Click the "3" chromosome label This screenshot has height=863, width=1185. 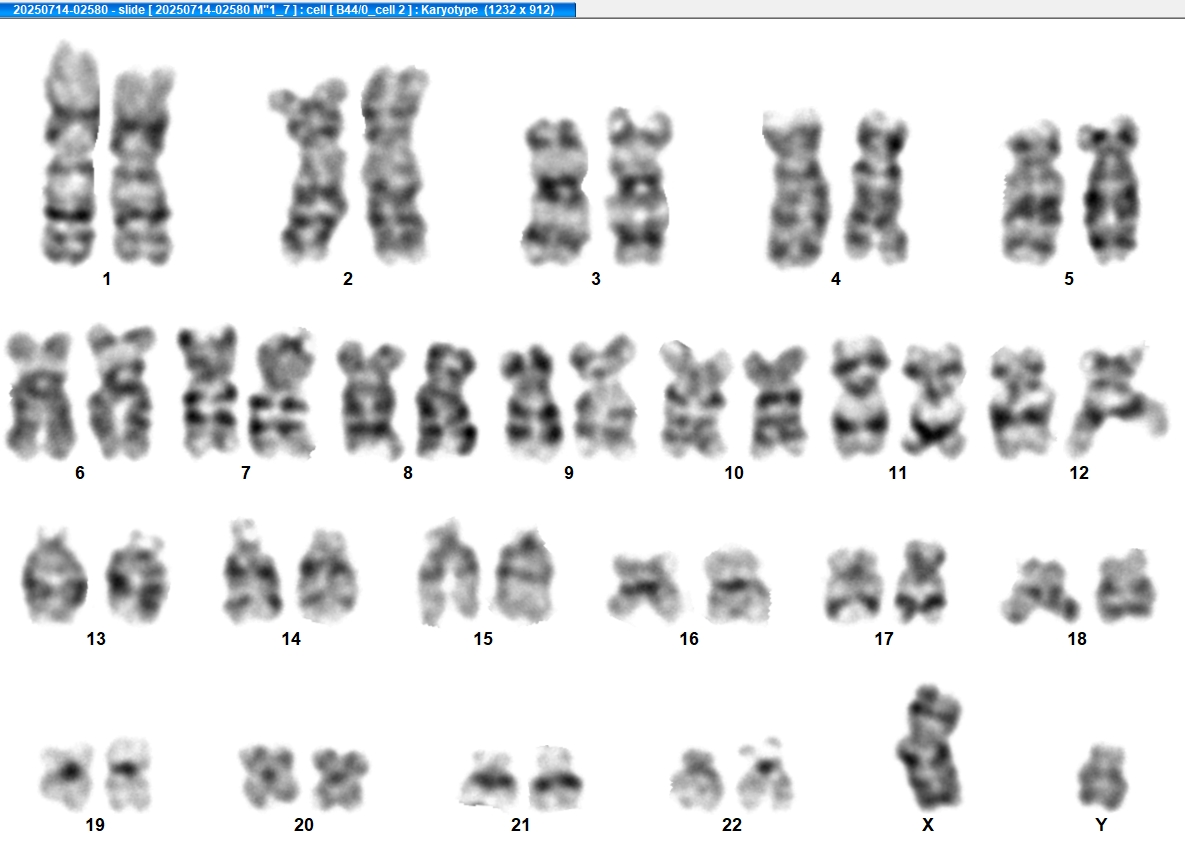tap(596, 280)
